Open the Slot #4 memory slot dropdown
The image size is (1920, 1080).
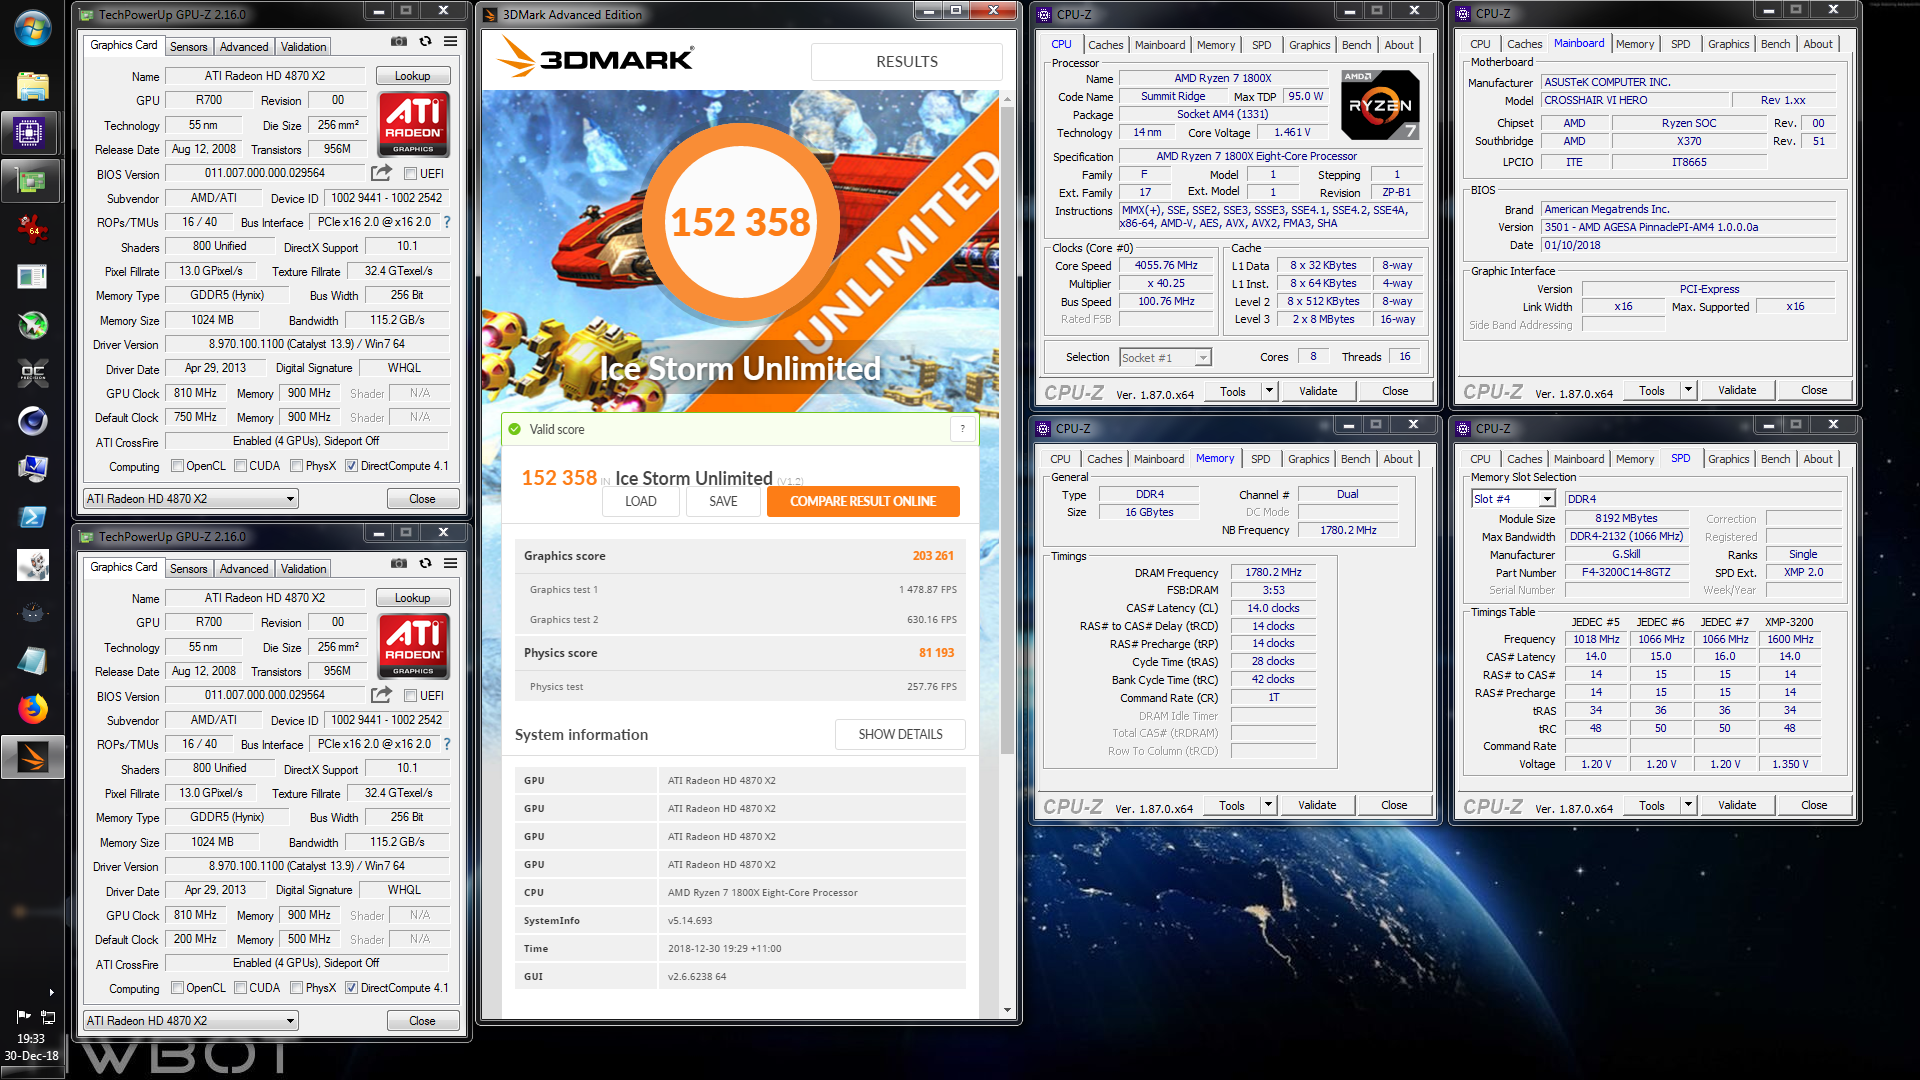pyautogui.click(x=1513, y=499)
